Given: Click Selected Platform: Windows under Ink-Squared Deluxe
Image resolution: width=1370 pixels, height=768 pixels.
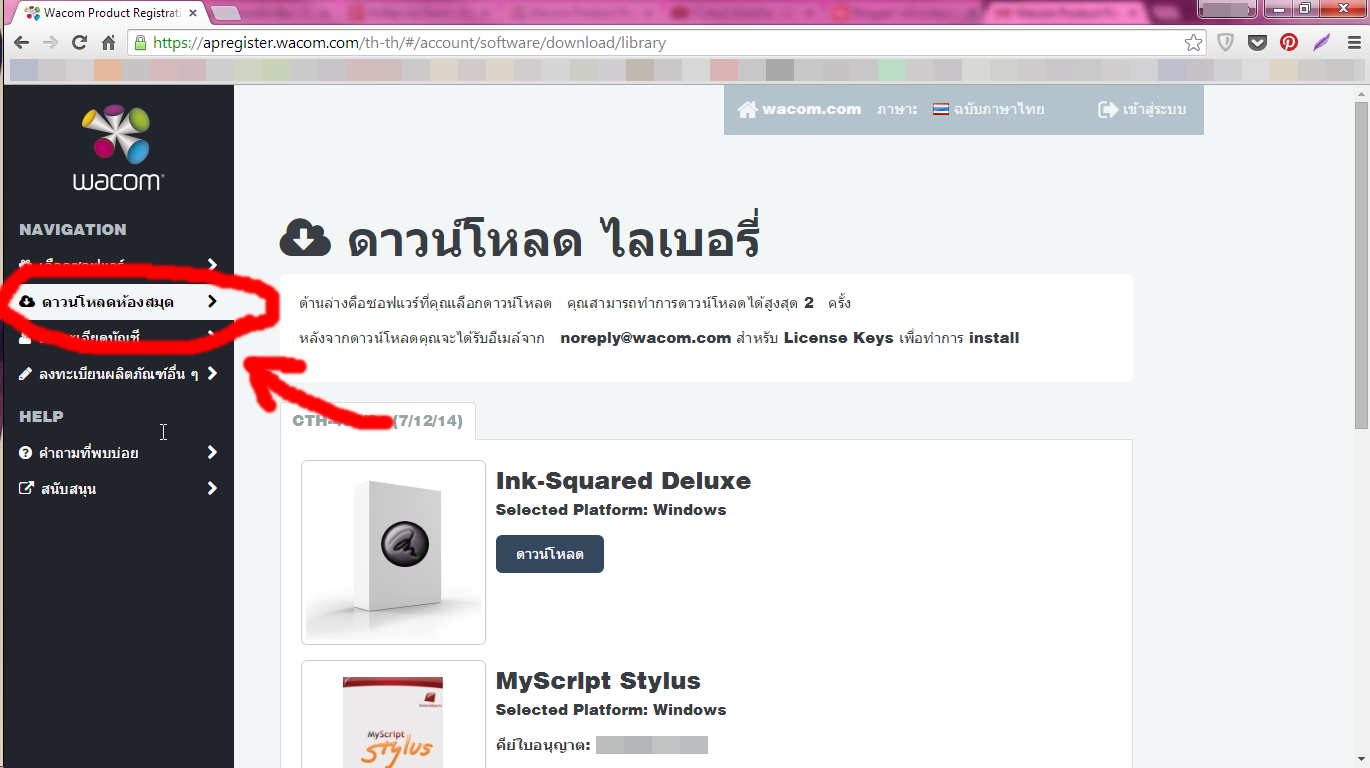Looking at the screenshot, I should click(611, 510).
